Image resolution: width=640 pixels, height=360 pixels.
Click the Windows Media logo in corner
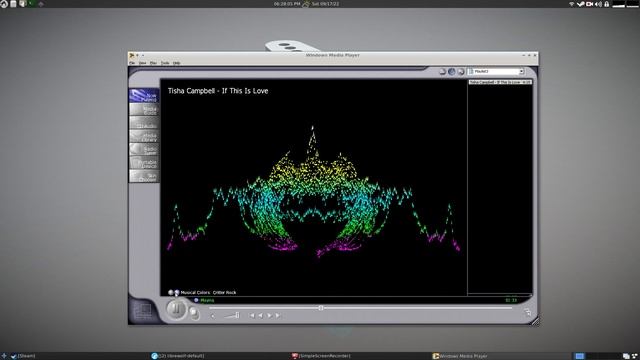click(x=143, y=311)
